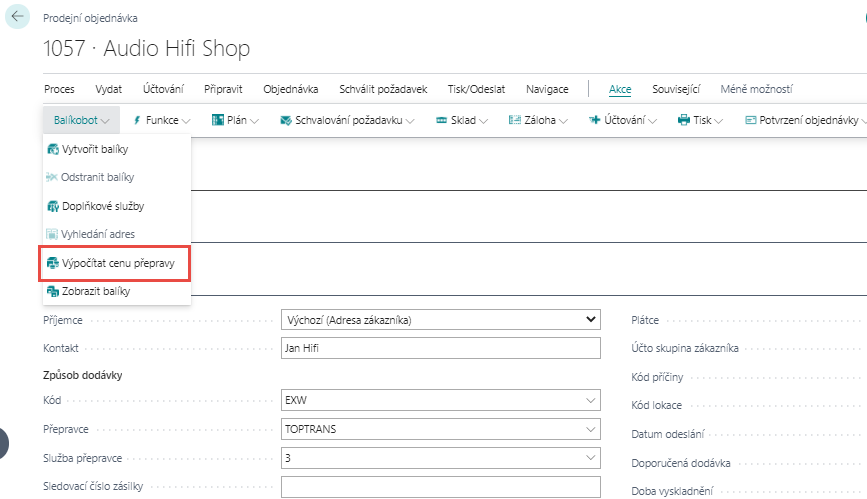Click the Tisk printer icon
The width and height of the screenshot is (867, 499).
click(684, 120)
